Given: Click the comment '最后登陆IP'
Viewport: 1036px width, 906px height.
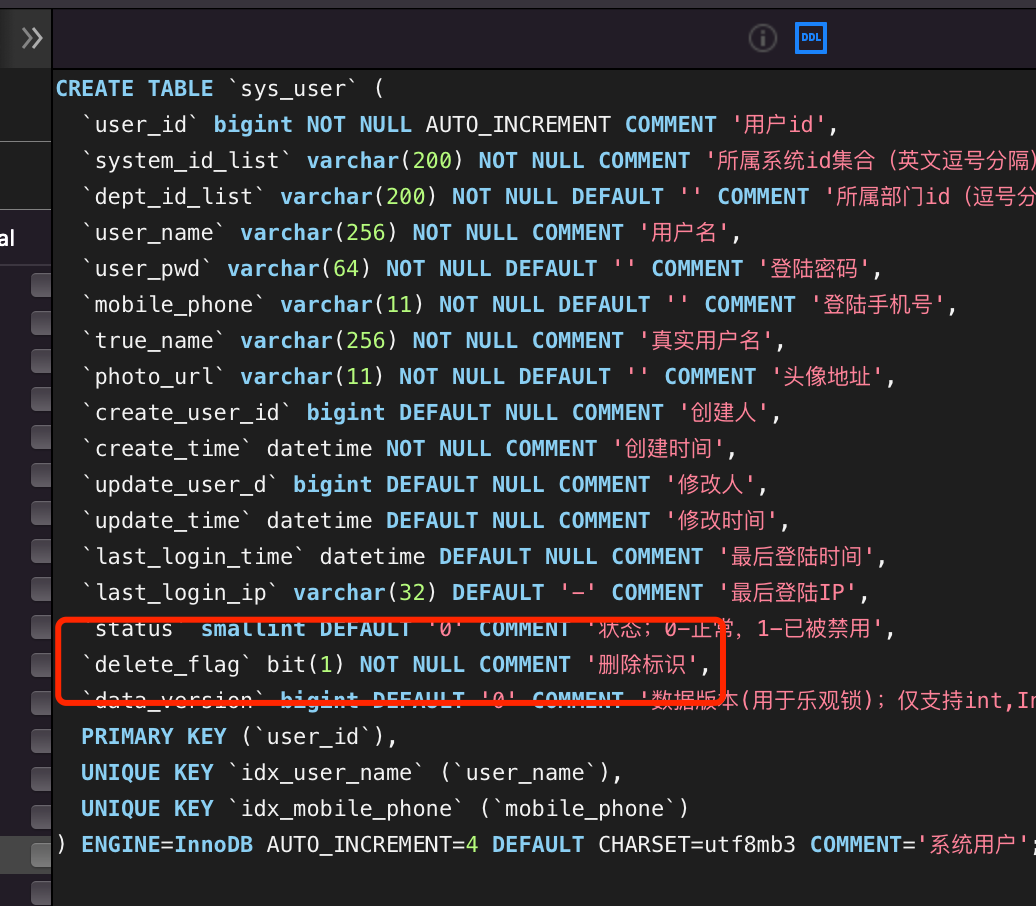Looking at the screenshot, I should click(788, 592).
